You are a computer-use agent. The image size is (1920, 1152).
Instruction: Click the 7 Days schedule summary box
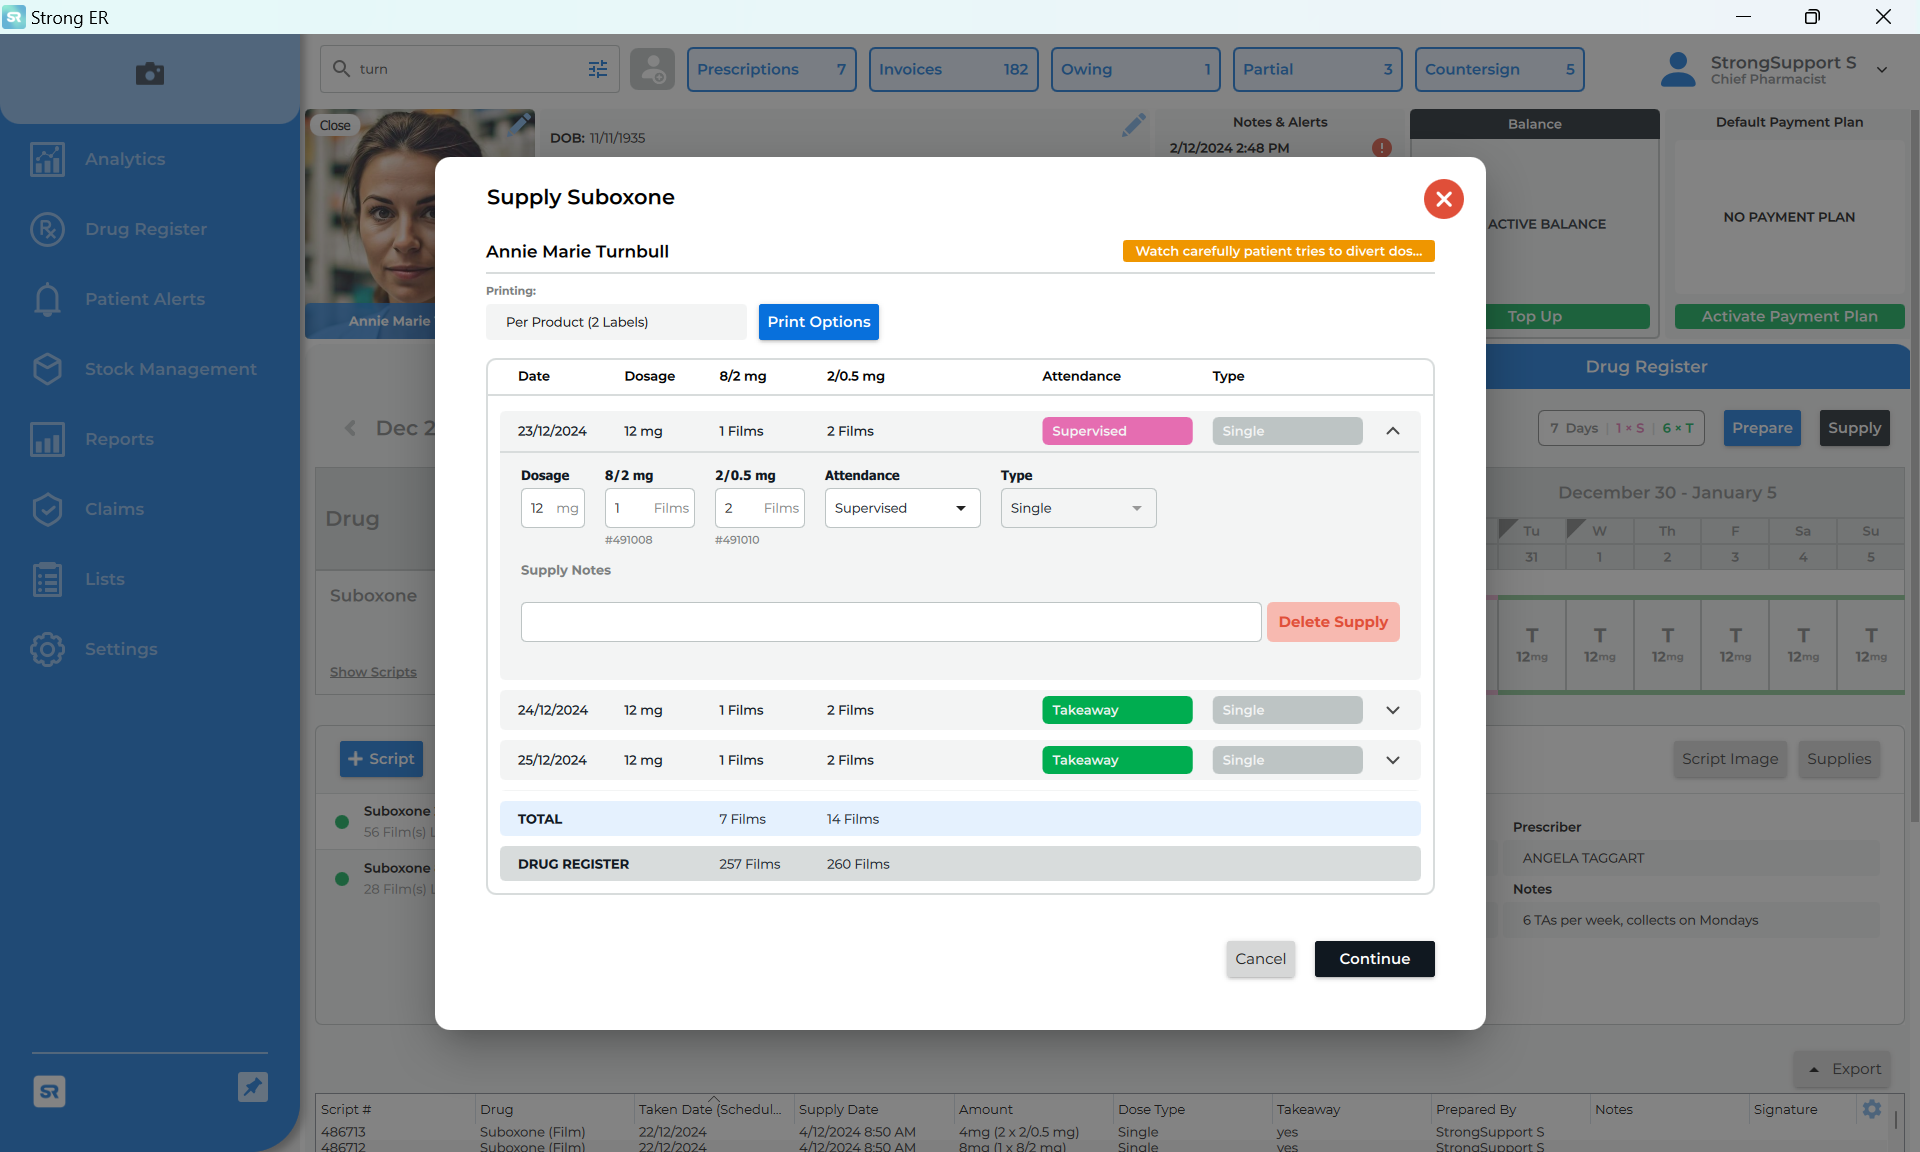pyautogui.click(x=1620, y=428)
